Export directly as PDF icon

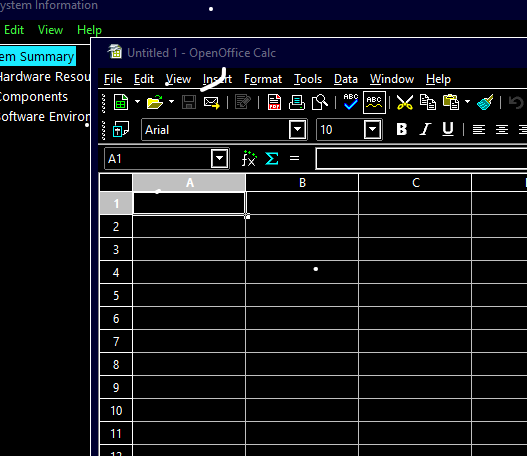(274, 102)
